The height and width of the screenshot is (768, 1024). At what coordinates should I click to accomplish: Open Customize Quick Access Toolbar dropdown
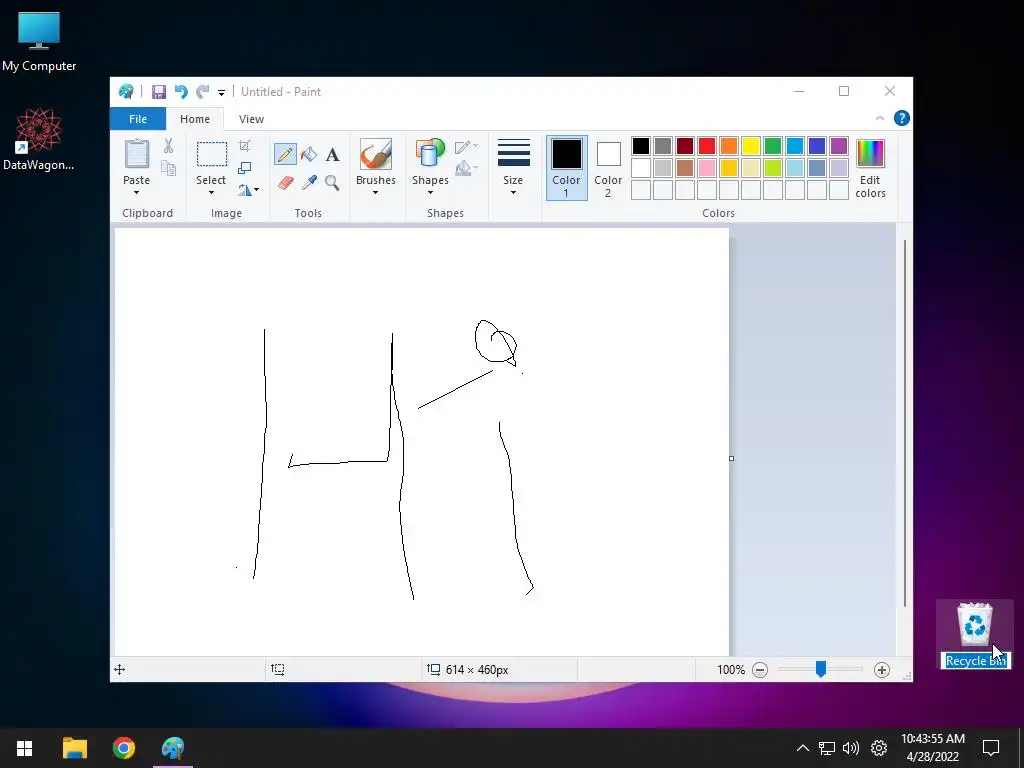[x=221, y=92]
